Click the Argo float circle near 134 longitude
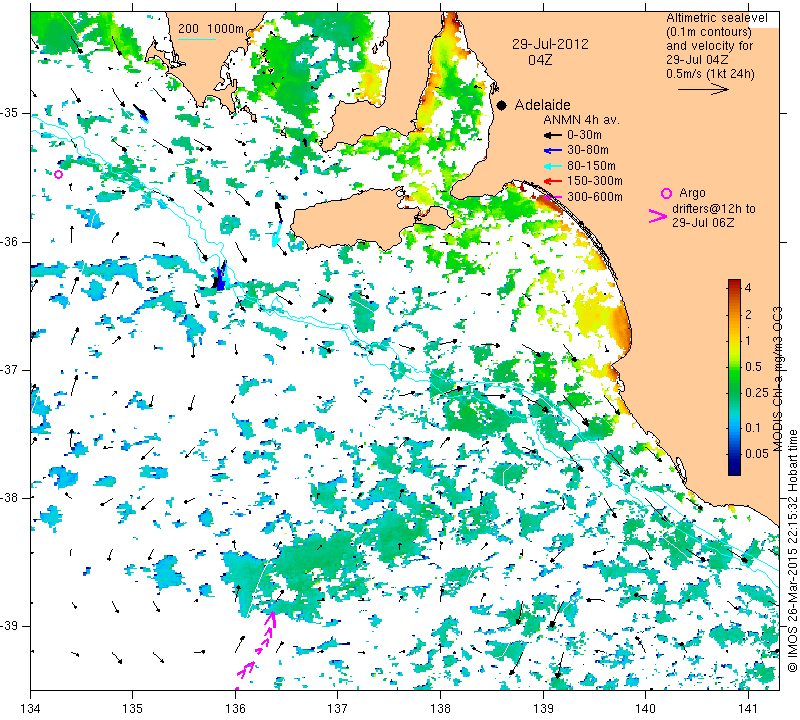Image resolution: width=800 pixels, height=720 pixels. (x=58, y=175)
